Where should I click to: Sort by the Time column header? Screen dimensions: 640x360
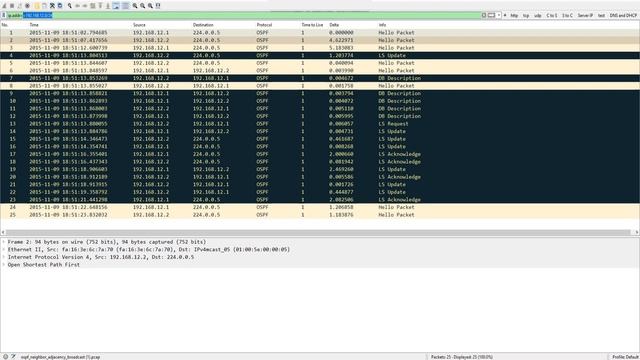tap(34, 25)
